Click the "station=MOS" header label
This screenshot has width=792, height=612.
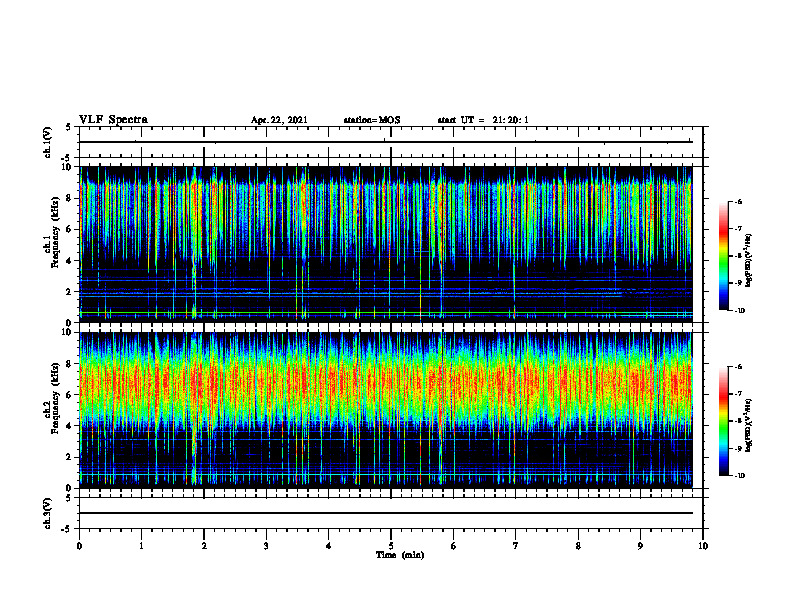[x=372, y=120]
